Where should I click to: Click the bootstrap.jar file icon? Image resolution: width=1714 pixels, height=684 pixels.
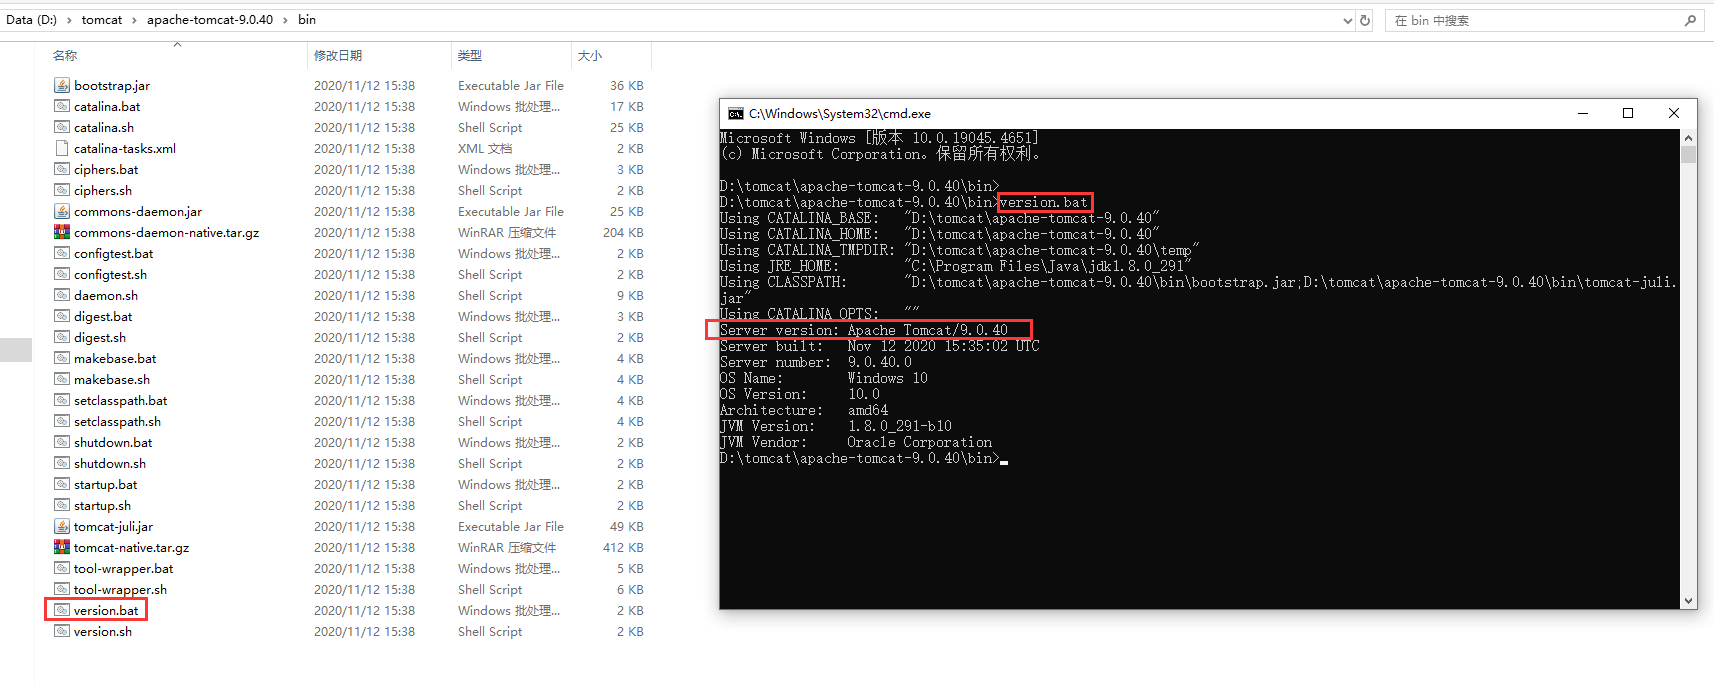(x=62, y=85)
